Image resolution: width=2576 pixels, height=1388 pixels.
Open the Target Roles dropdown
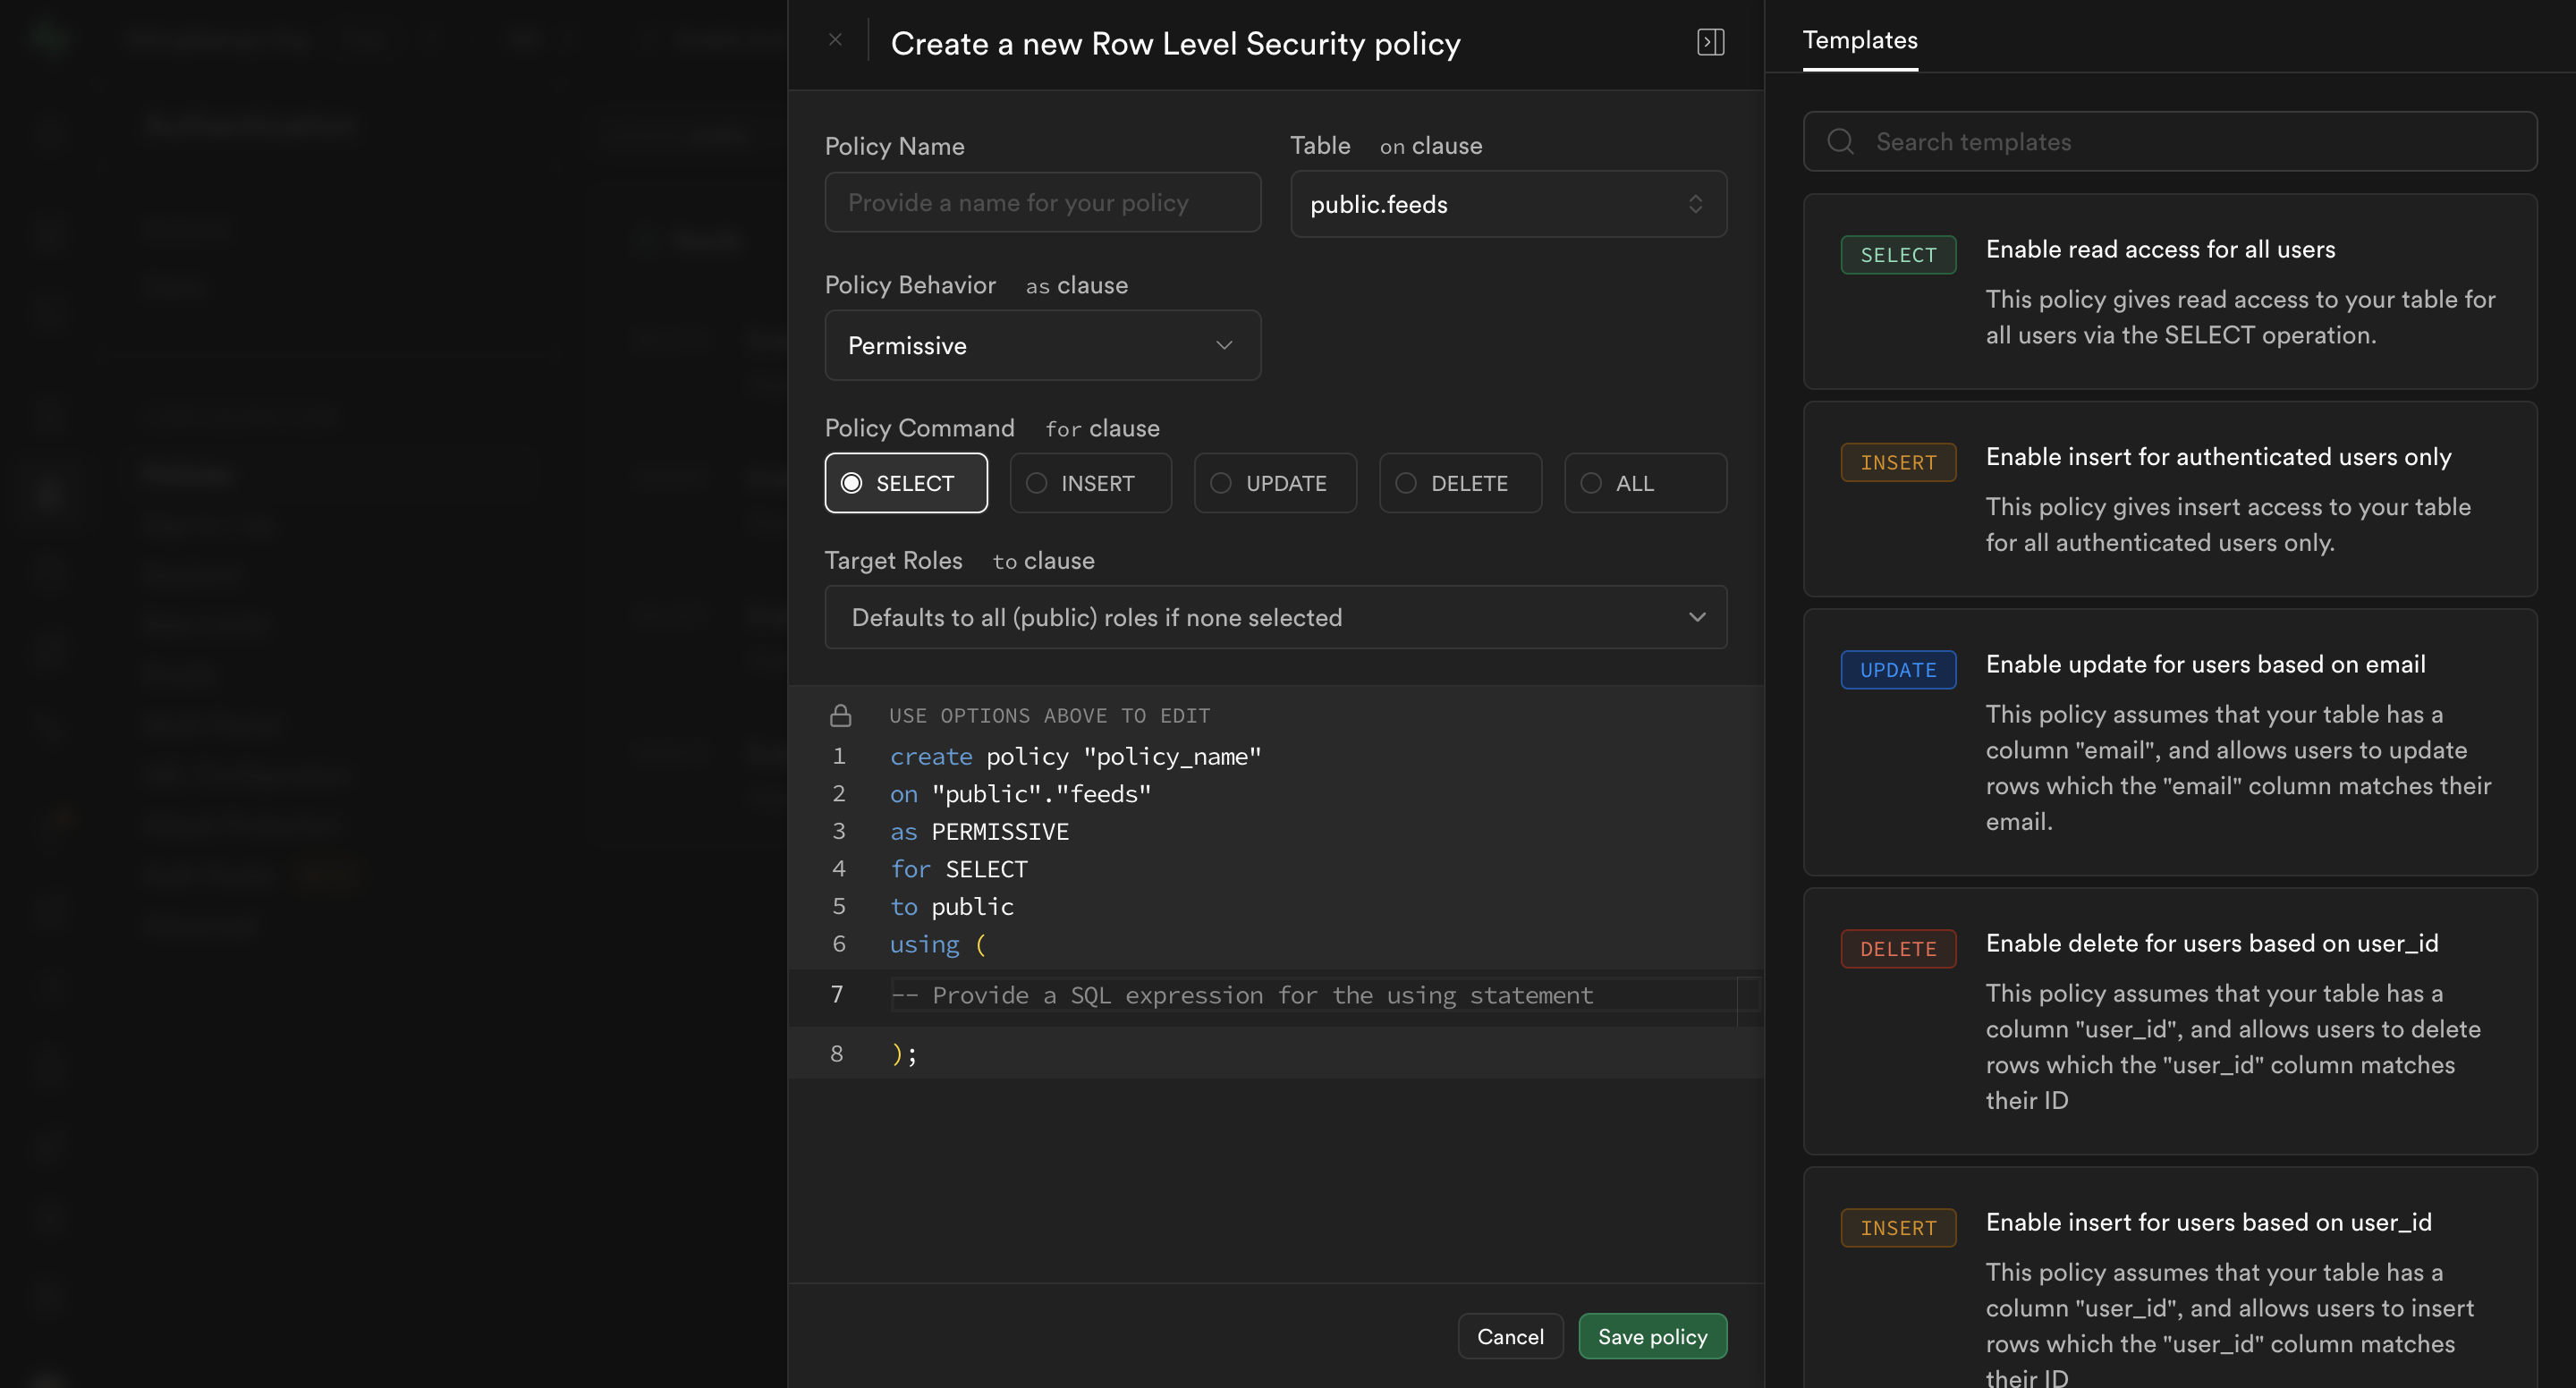pos(1275,618)
